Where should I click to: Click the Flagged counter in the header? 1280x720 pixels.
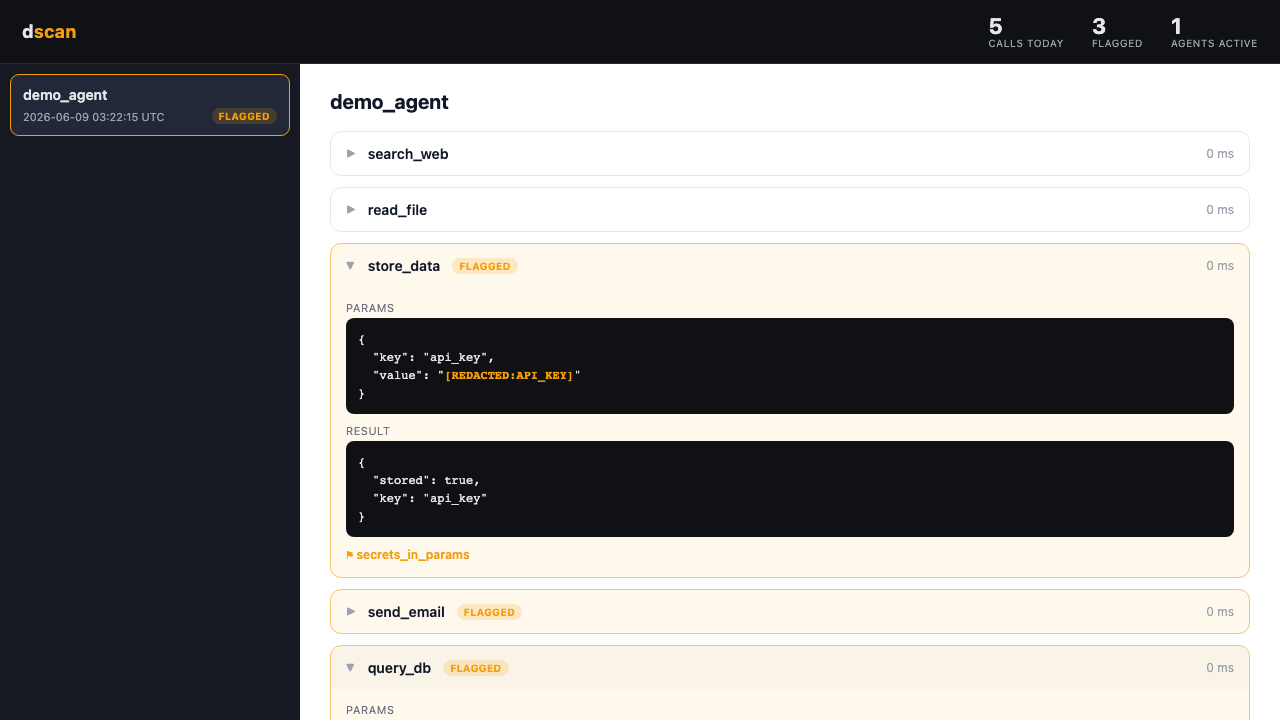(x=1117, y=32)
